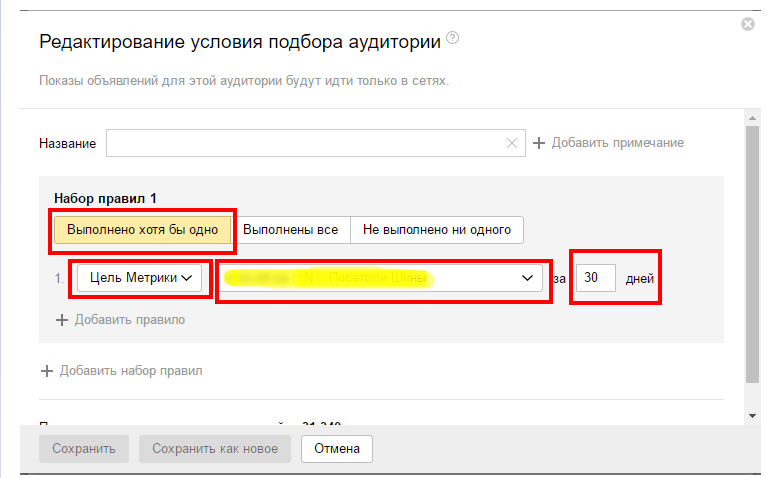Select Не выполнено ни одного option
This screenshot has width=767, height=478.
point(437,230)
